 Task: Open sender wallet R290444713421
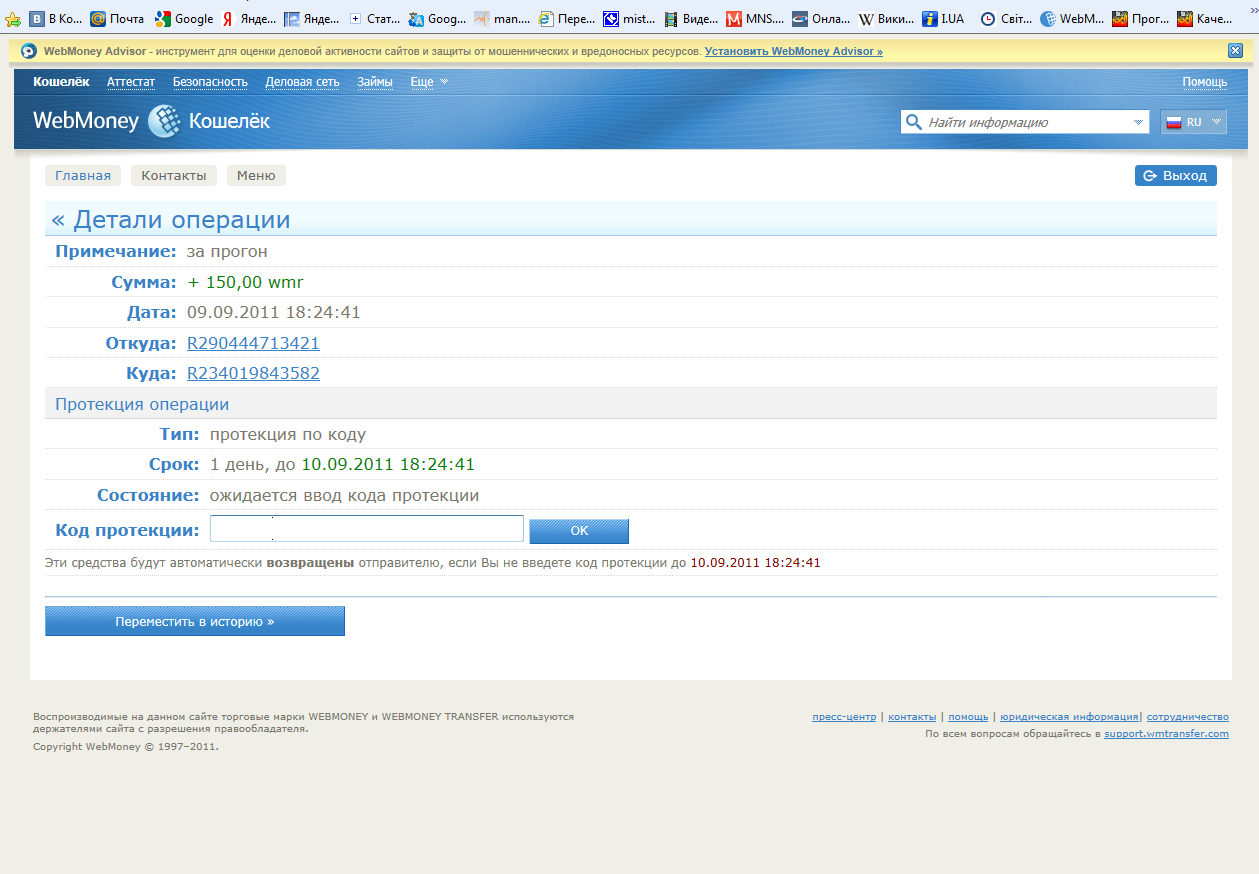click(253, 343)
